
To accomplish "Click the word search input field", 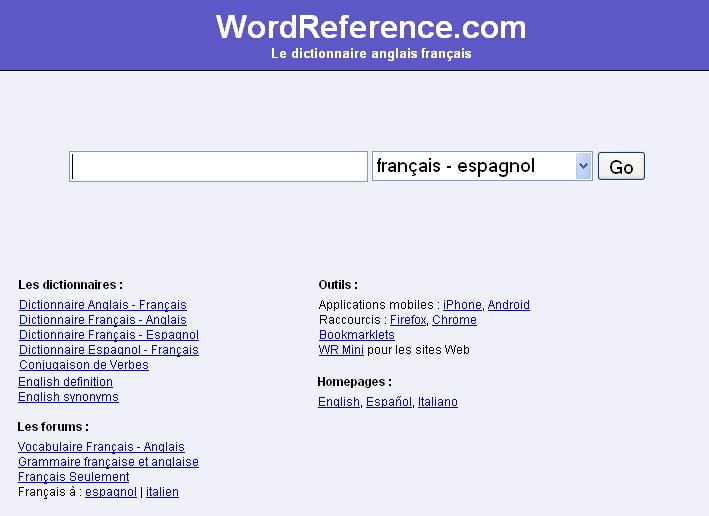I will (x=218, y=166).
